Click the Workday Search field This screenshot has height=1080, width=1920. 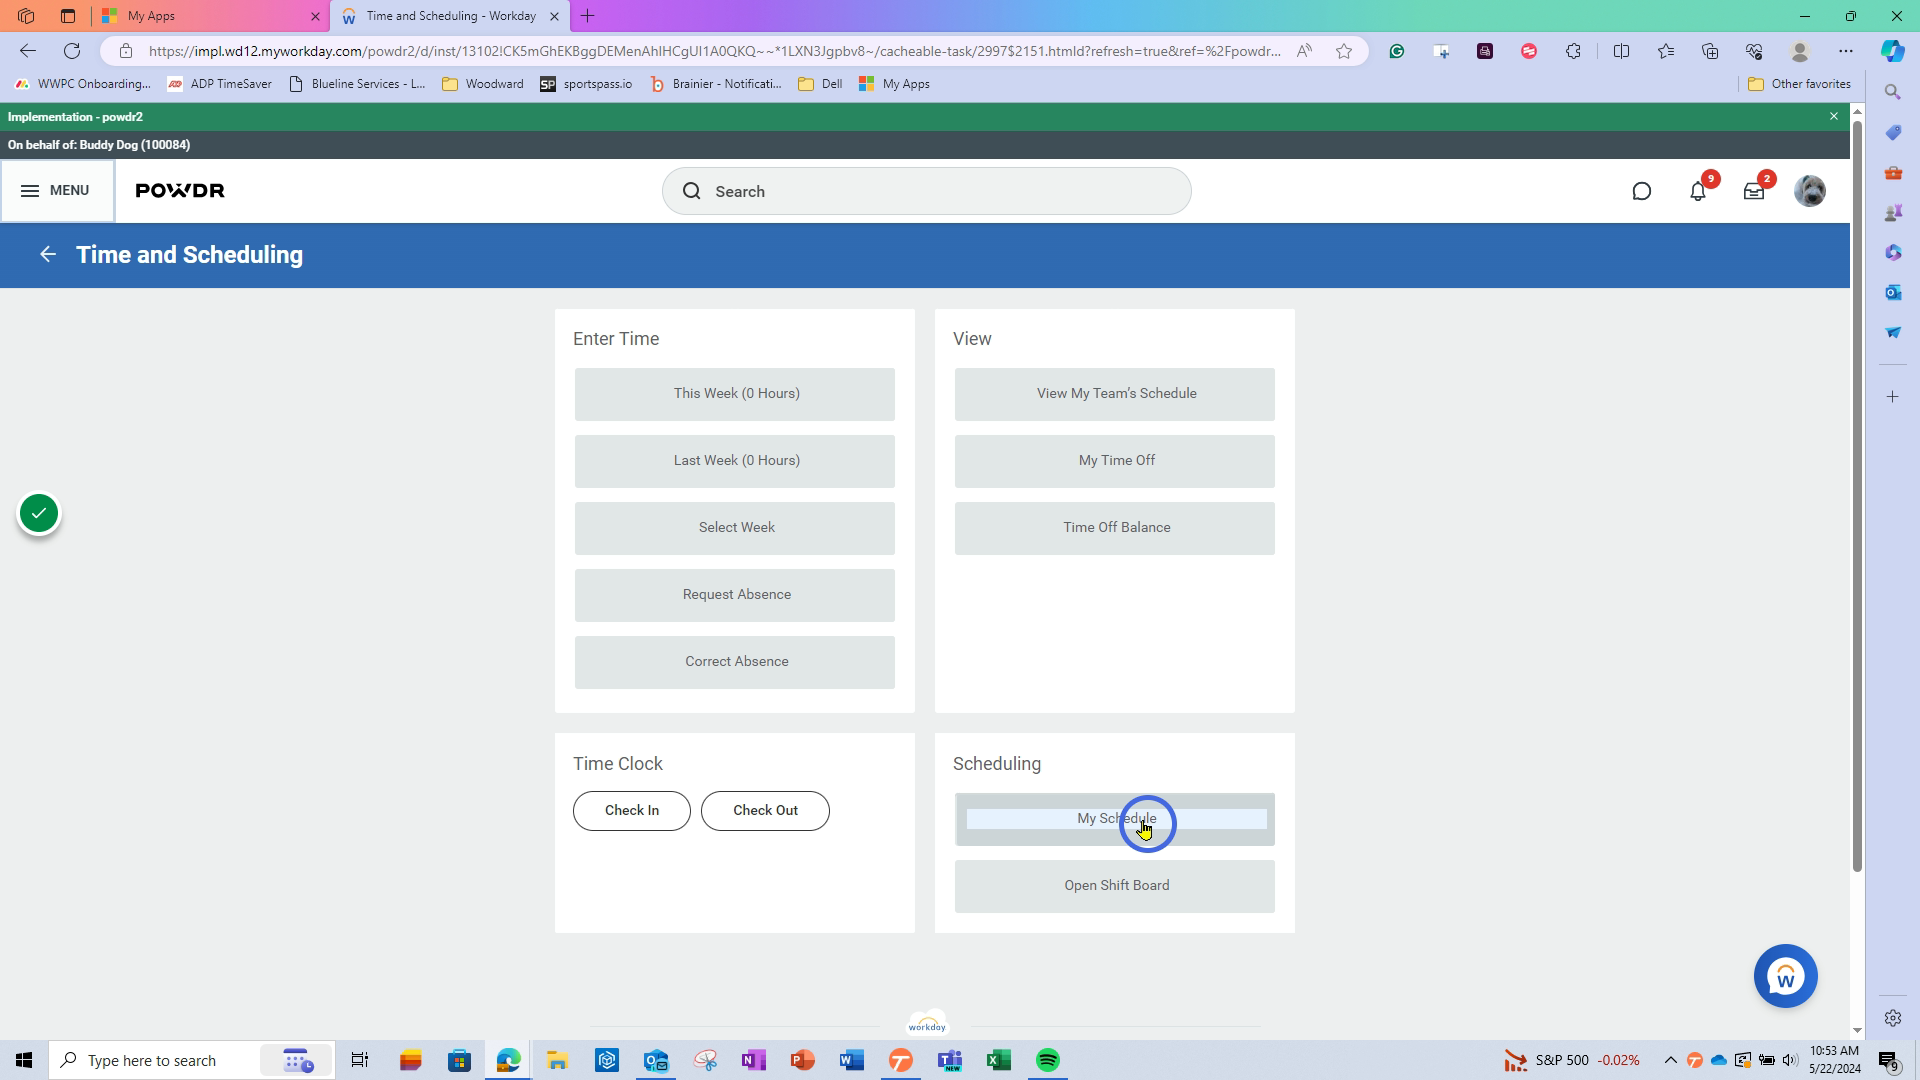[926, 191]
